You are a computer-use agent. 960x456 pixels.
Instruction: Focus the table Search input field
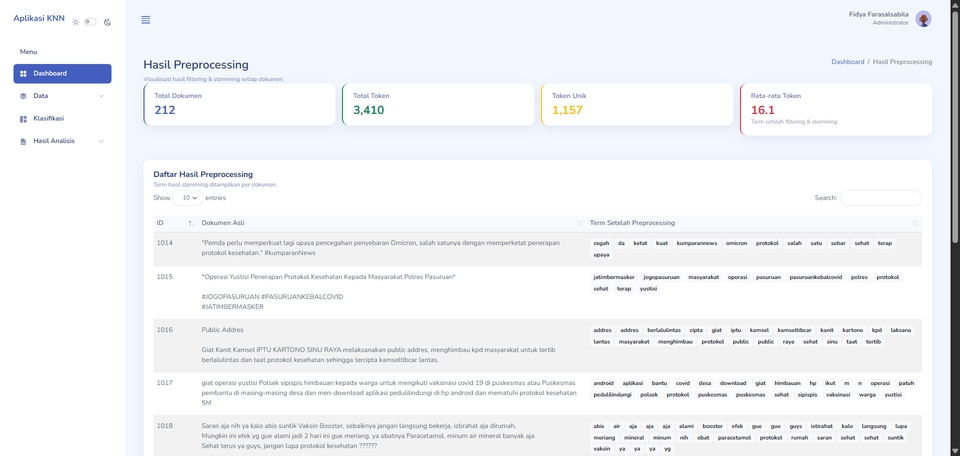coord(880,198)
